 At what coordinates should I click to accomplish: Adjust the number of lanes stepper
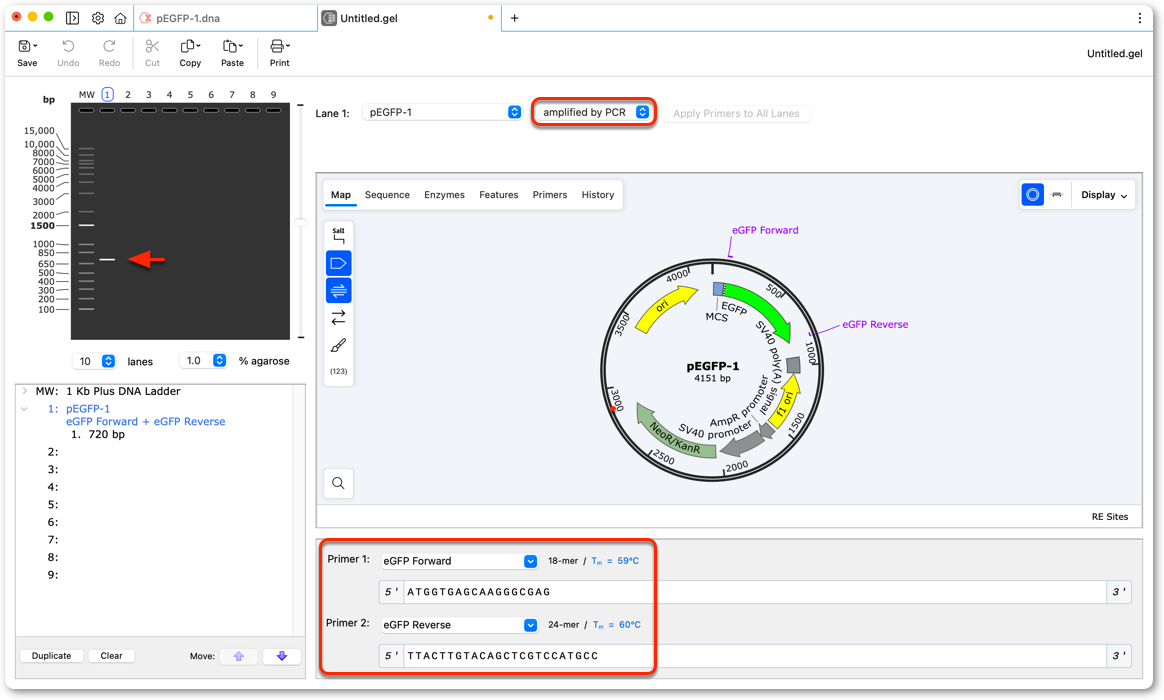[x=108, y=361]
